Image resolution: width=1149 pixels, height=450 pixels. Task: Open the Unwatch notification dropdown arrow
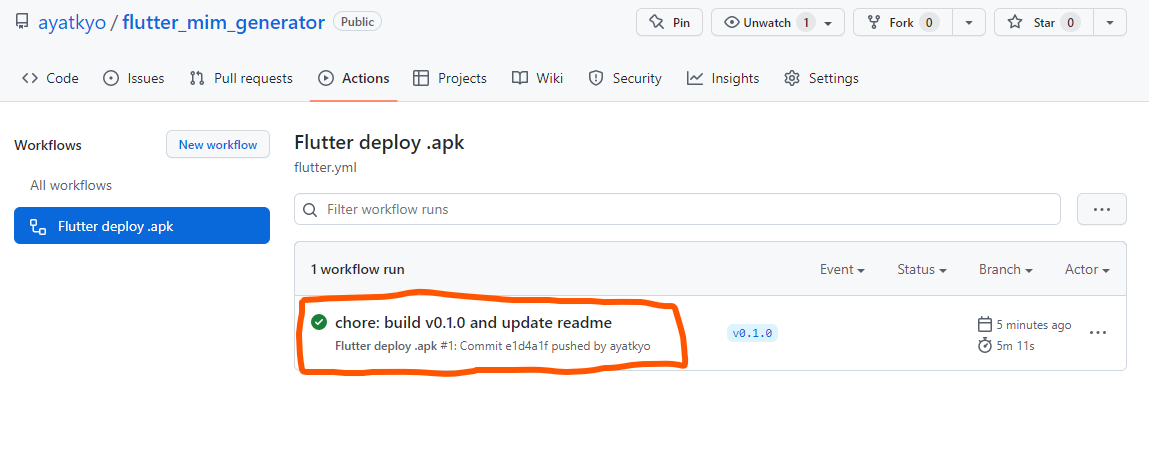(x=829, y=23)
